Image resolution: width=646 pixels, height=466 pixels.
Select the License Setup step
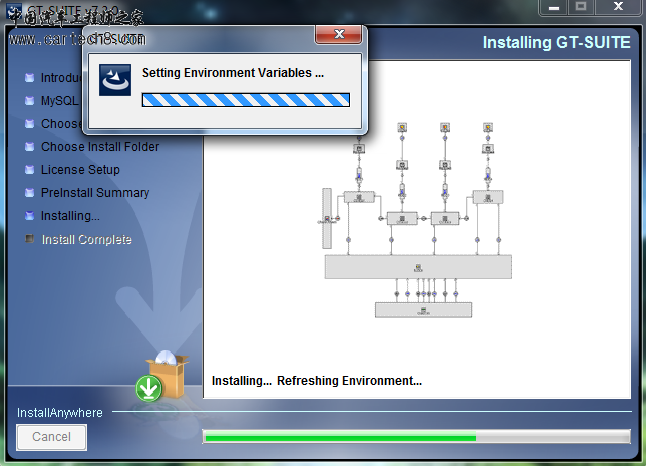[x=80, y=170]
